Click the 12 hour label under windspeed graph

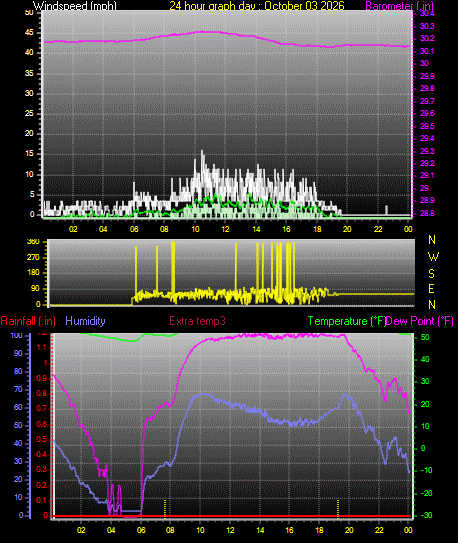point(225,229)
